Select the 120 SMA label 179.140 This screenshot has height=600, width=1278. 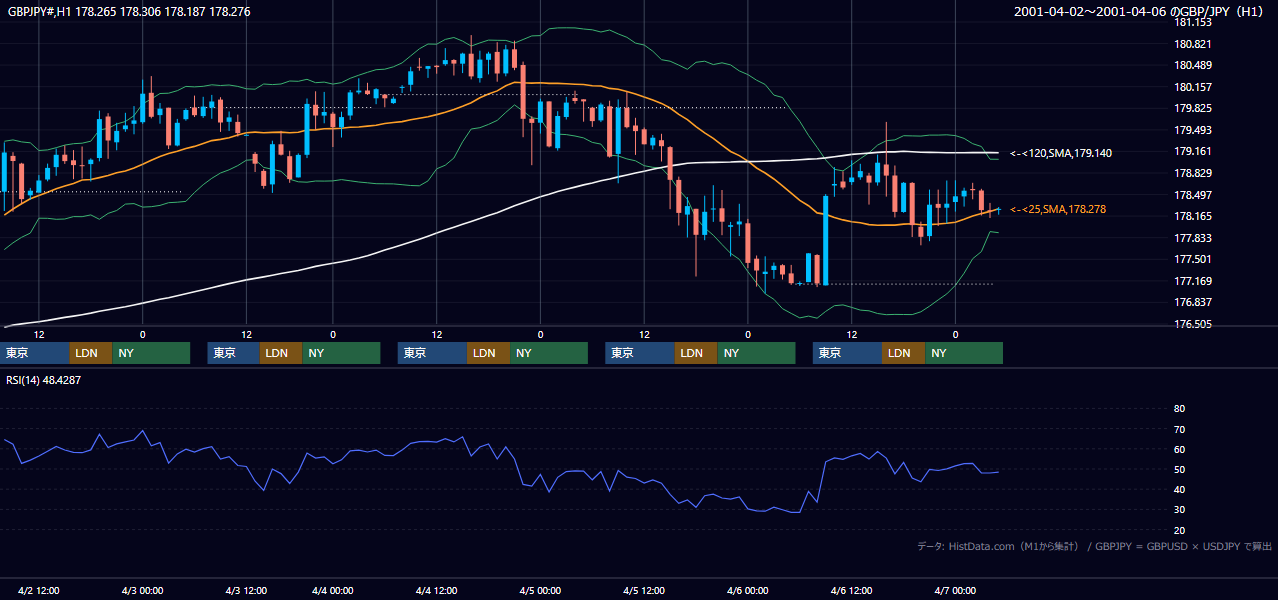click(x=1061, y=153)
